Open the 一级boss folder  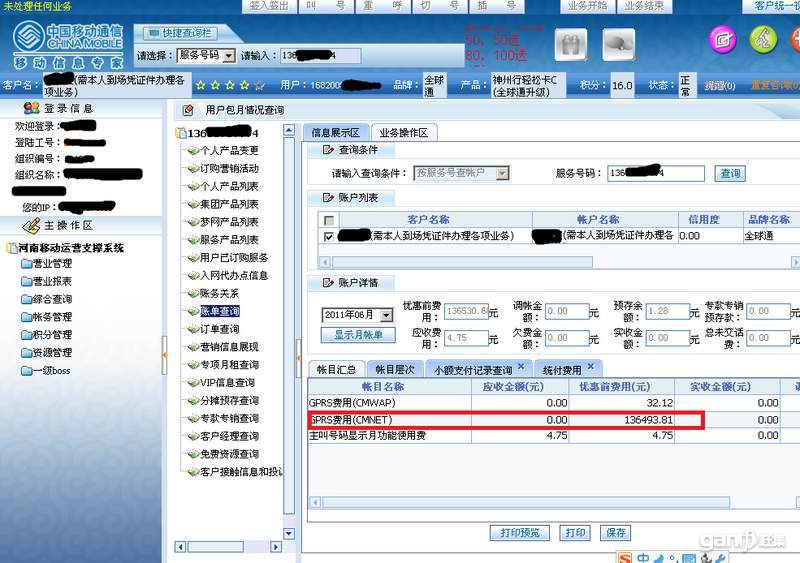[46, 371]
